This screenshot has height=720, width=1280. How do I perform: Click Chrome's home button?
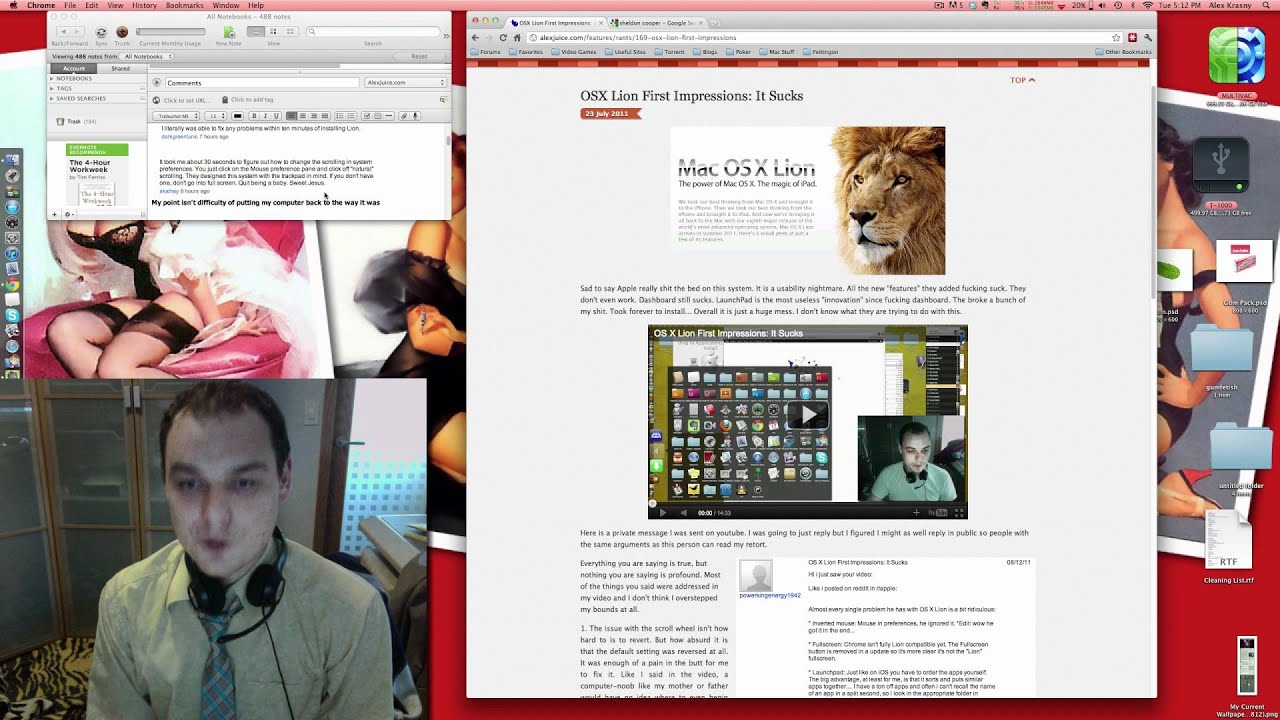pos(517,37)
